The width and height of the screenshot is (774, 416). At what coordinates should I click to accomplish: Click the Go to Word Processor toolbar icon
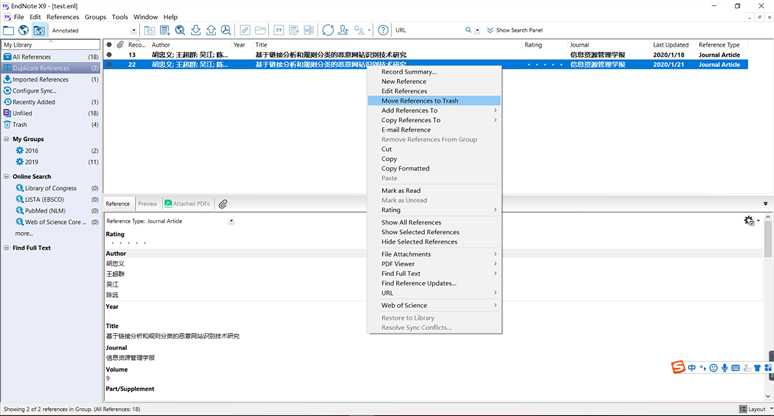pos(309,30)
